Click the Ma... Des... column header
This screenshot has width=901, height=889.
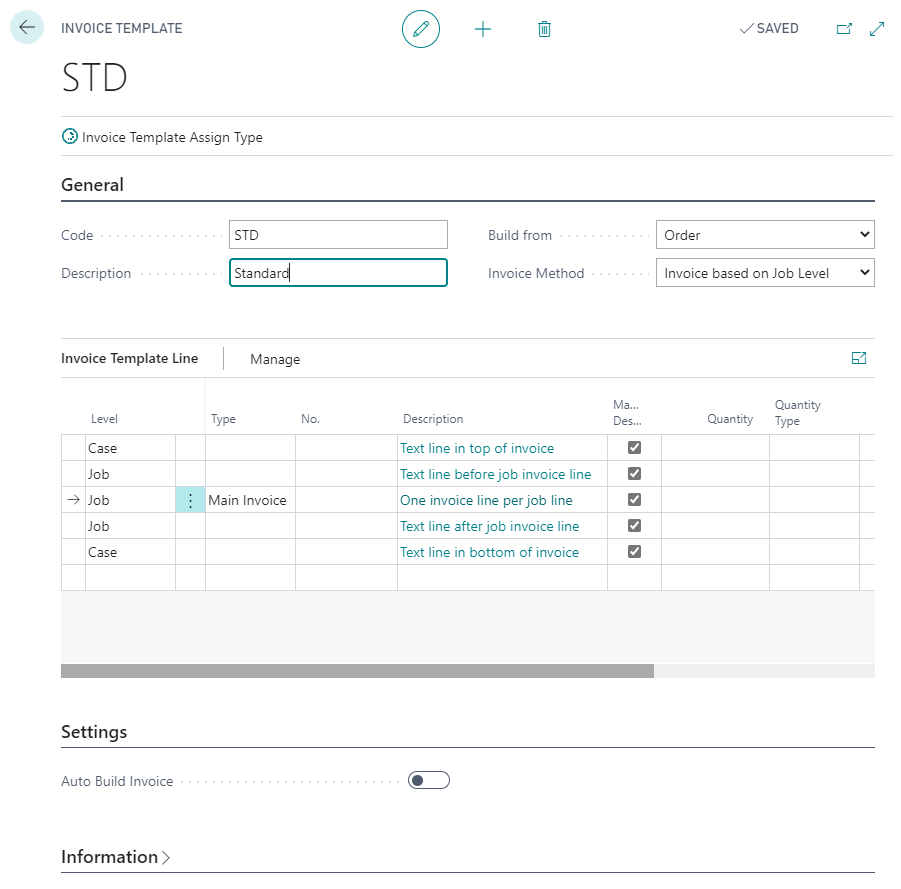click(627, 413)
